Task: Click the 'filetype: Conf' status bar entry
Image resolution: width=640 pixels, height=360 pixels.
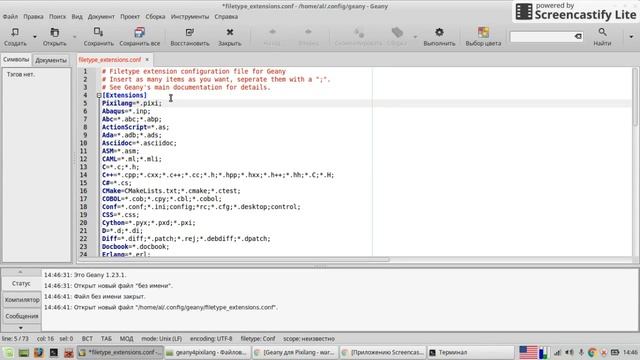Action: point(258,339)
